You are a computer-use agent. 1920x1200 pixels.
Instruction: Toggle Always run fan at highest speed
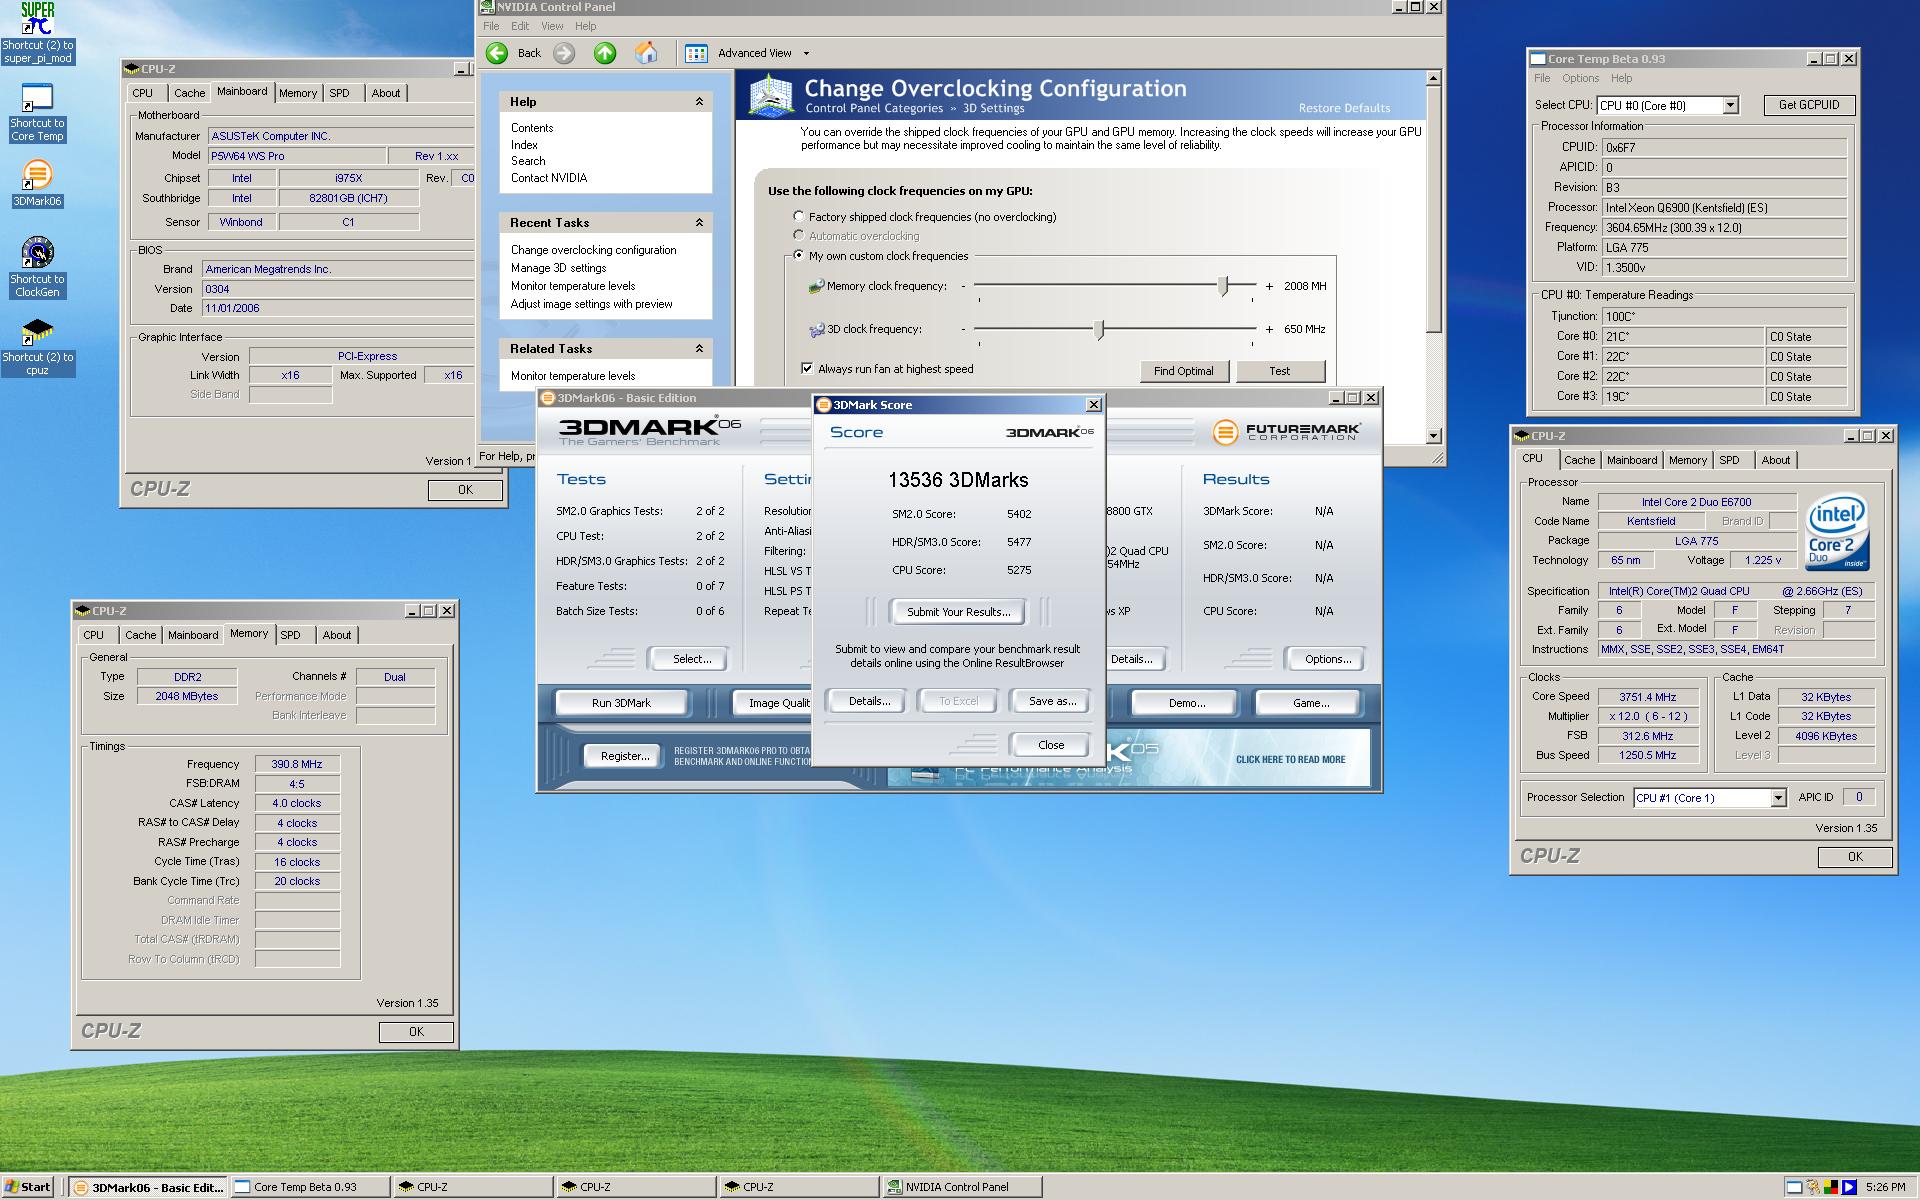807,368
